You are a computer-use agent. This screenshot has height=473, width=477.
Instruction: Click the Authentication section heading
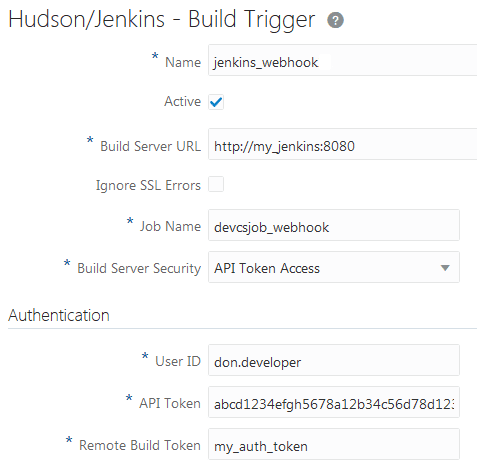pos(59,315)
